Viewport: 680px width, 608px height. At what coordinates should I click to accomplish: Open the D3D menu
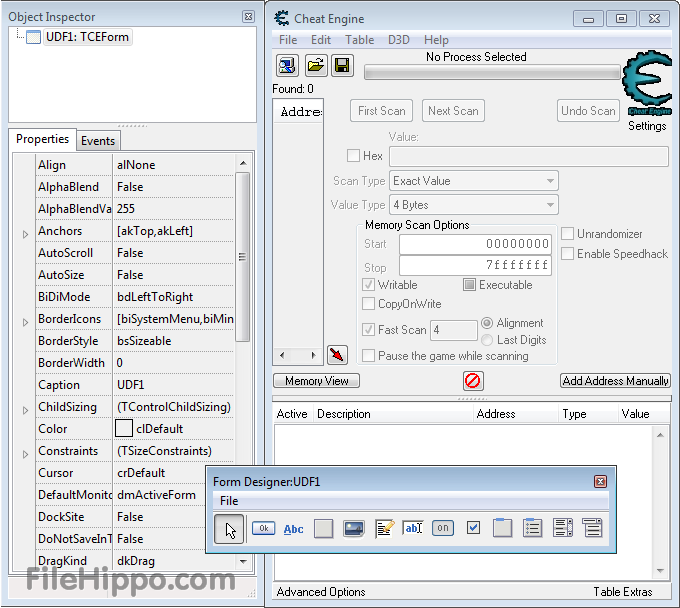tap(399, 40)
